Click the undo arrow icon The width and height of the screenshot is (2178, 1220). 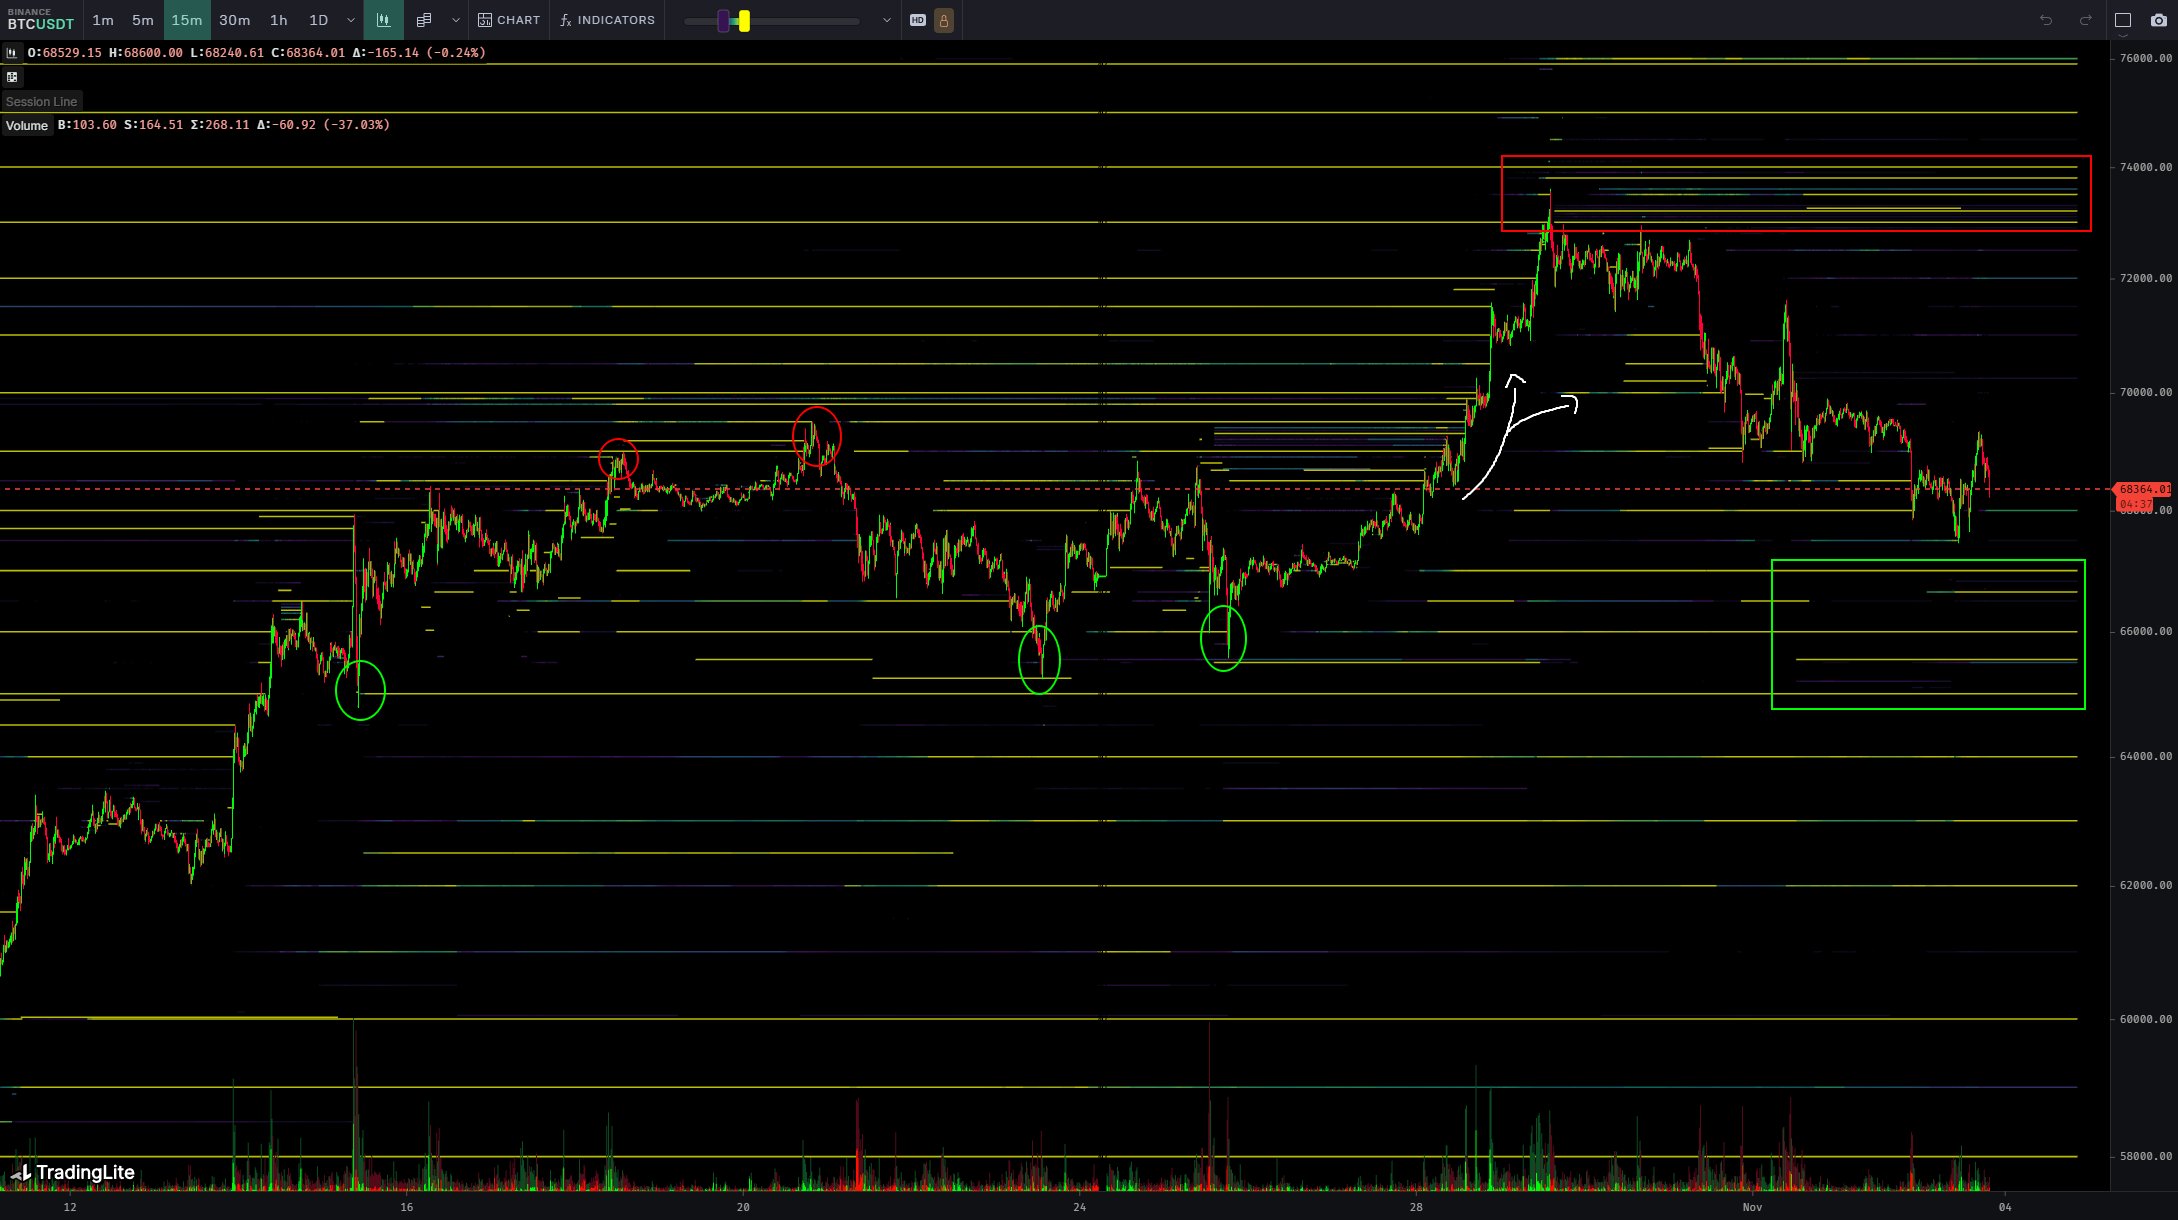[x=2046, y=20]
